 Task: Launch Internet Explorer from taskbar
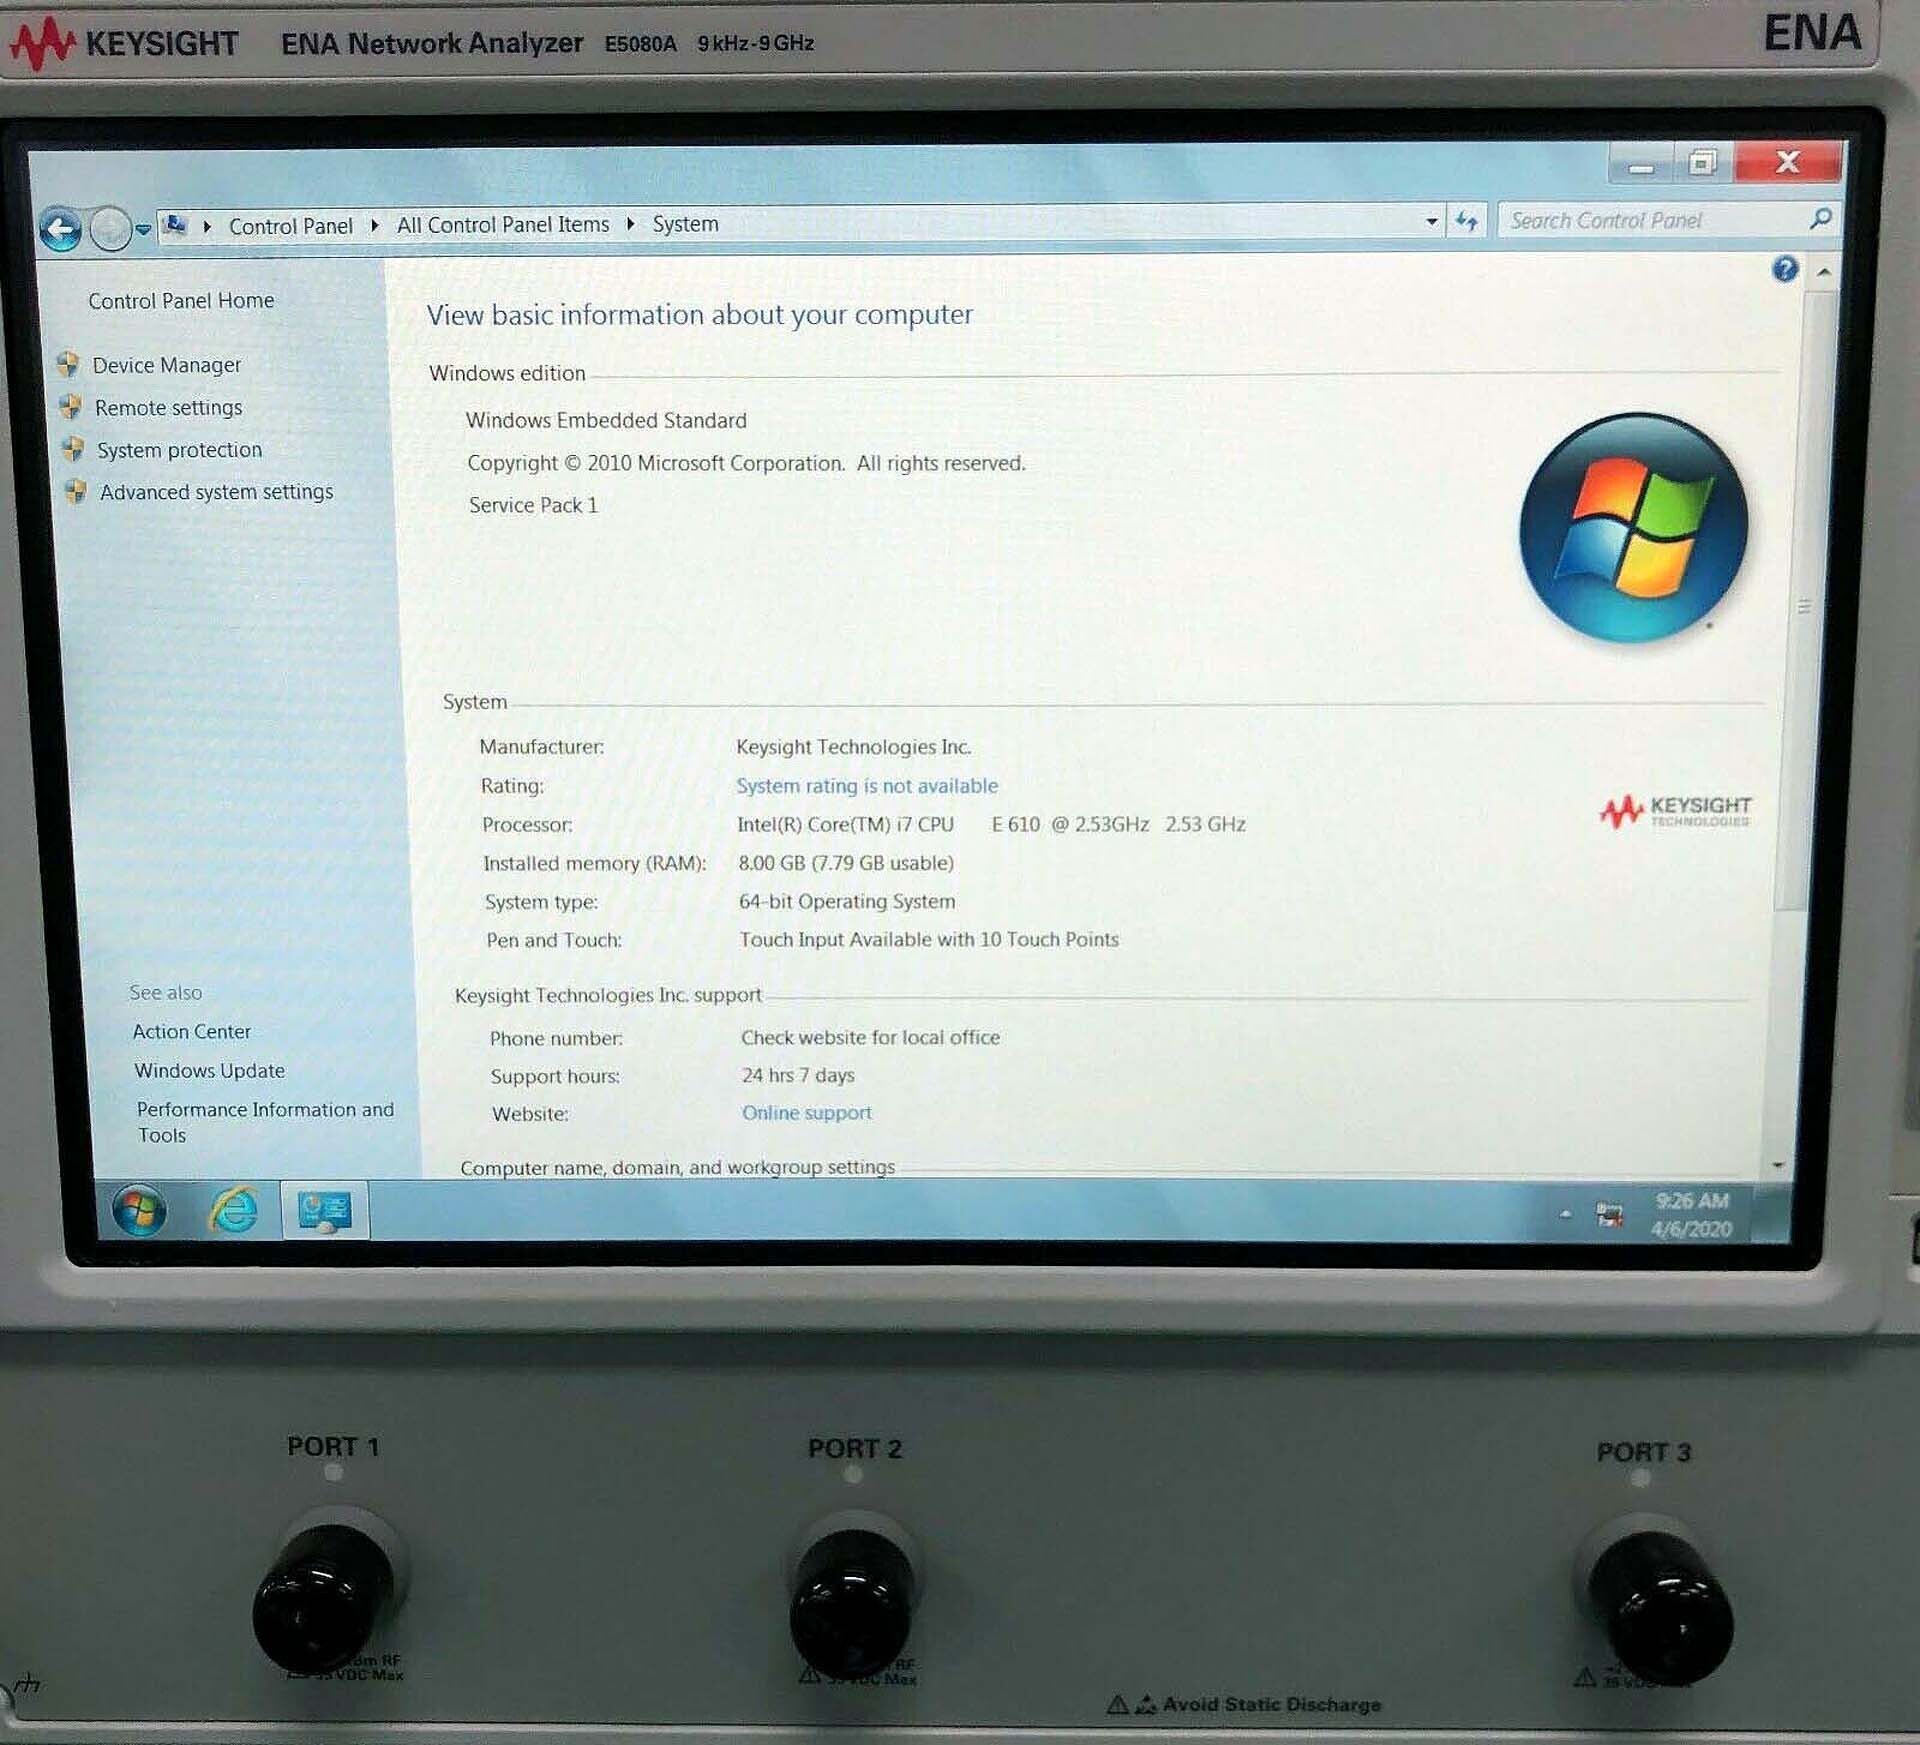point(233,1211)
